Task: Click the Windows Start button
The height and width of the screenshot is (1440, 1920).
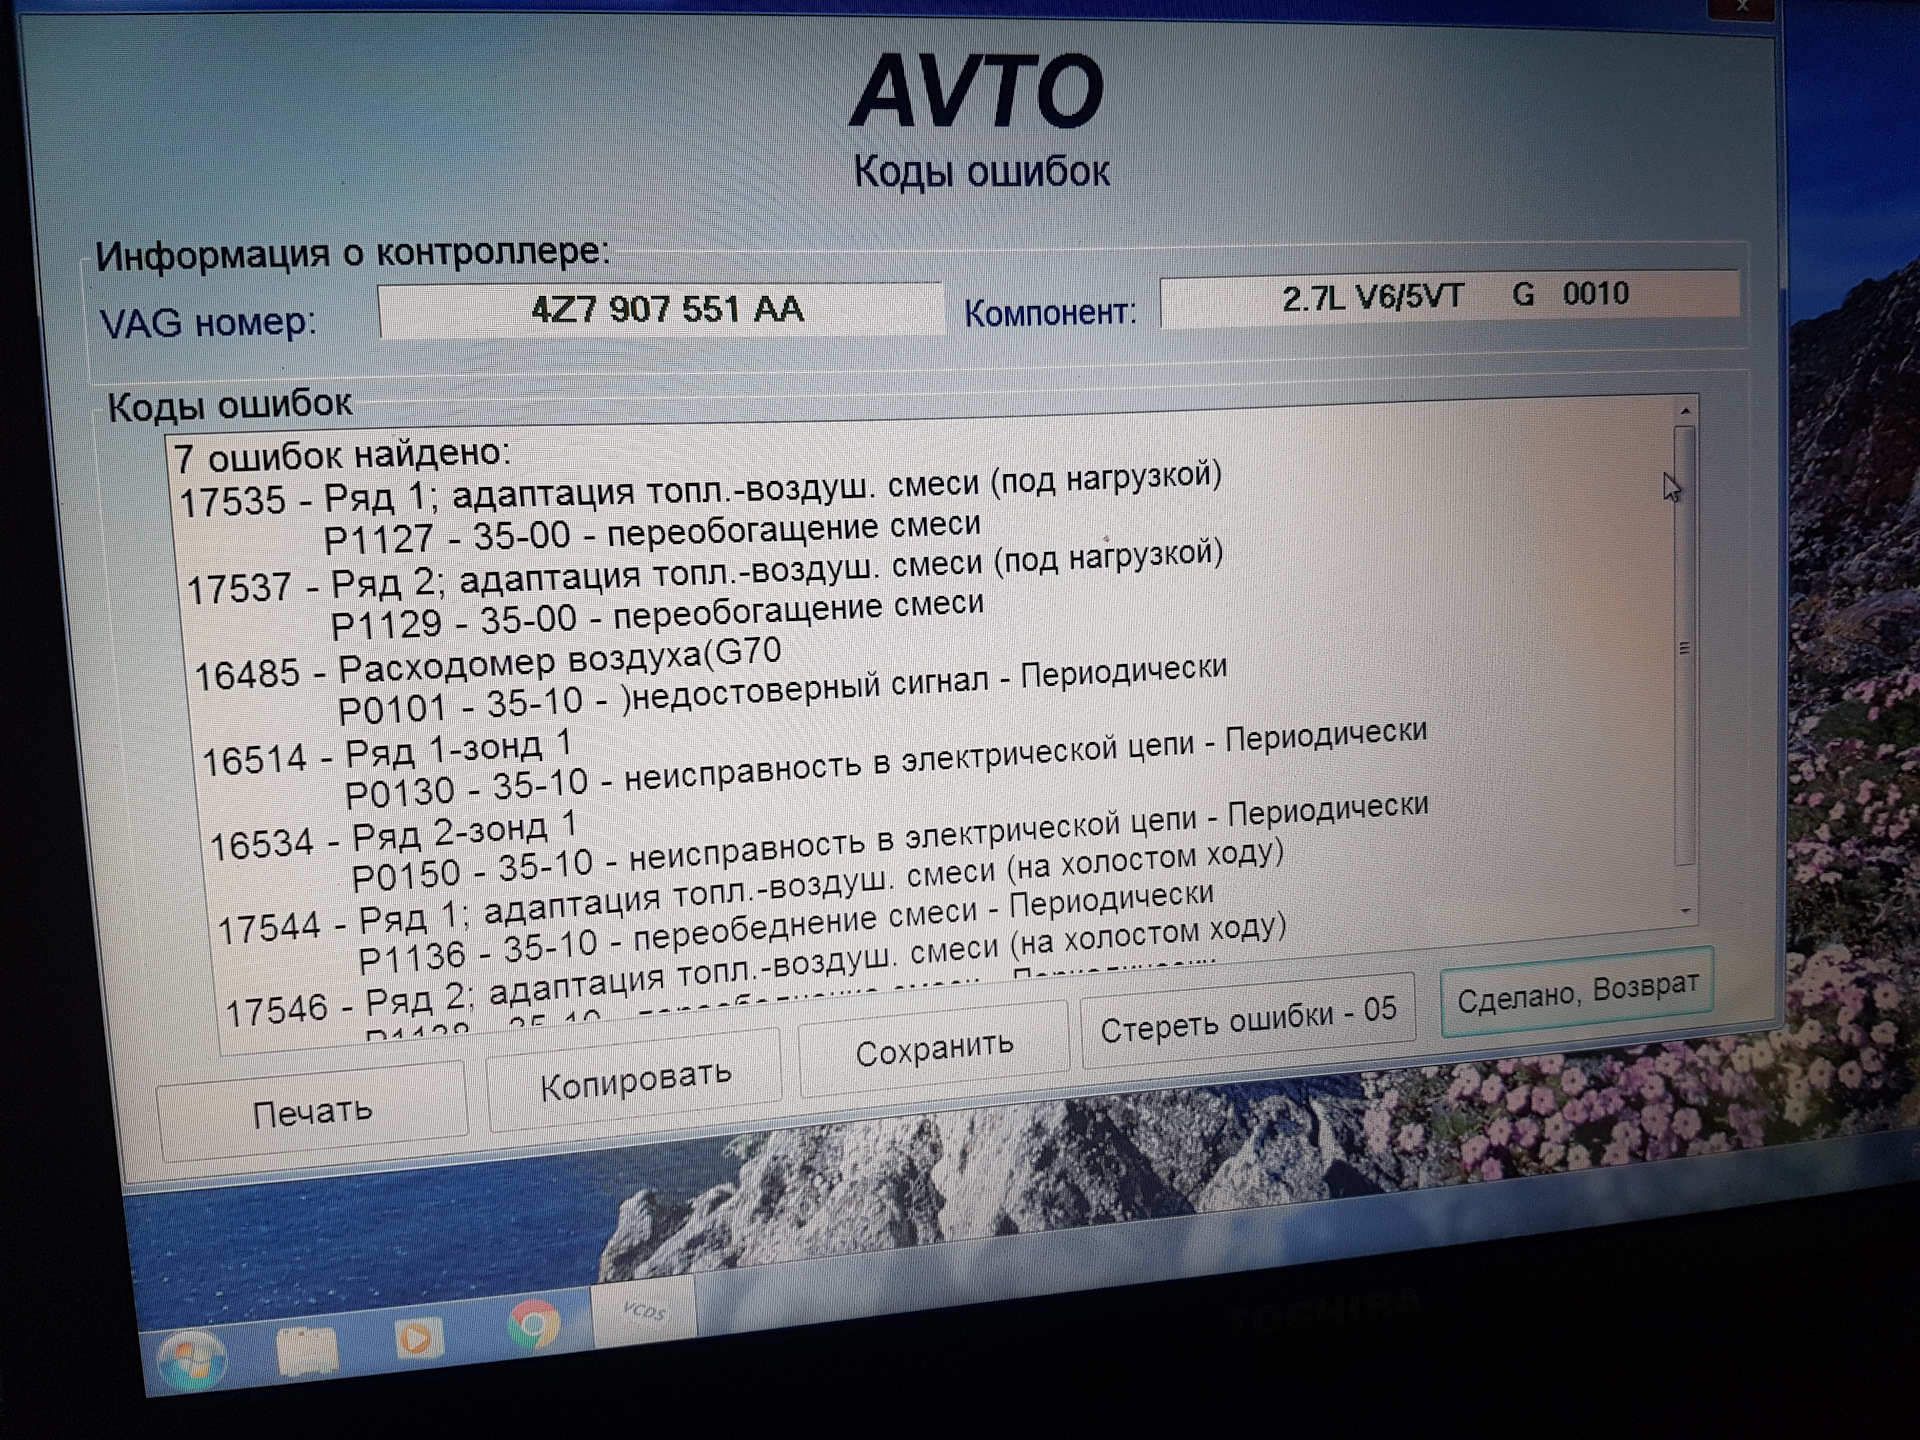Action: pyautogui.click(x=192, y=1359)
